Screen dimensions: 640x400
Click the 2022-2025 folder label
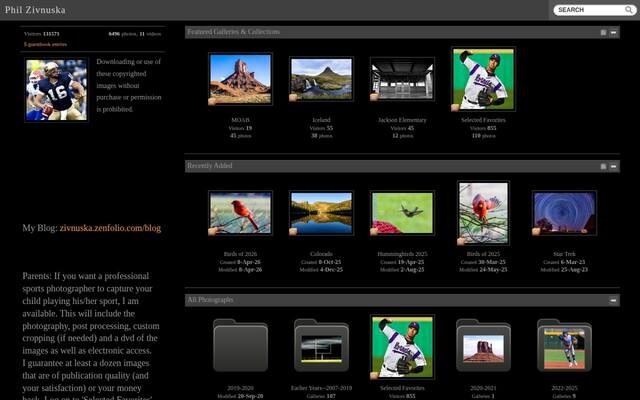[x=564, y=388]
